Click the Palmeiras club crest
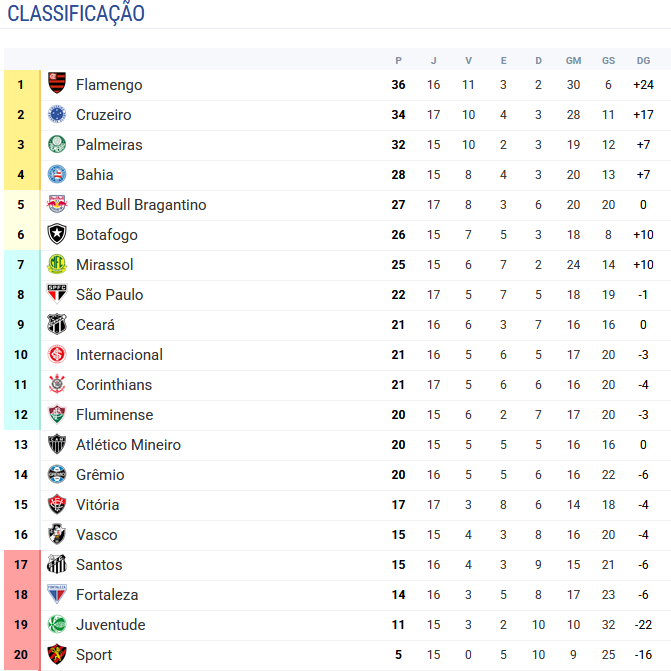The image size is (671, 671). pos(57,144)
